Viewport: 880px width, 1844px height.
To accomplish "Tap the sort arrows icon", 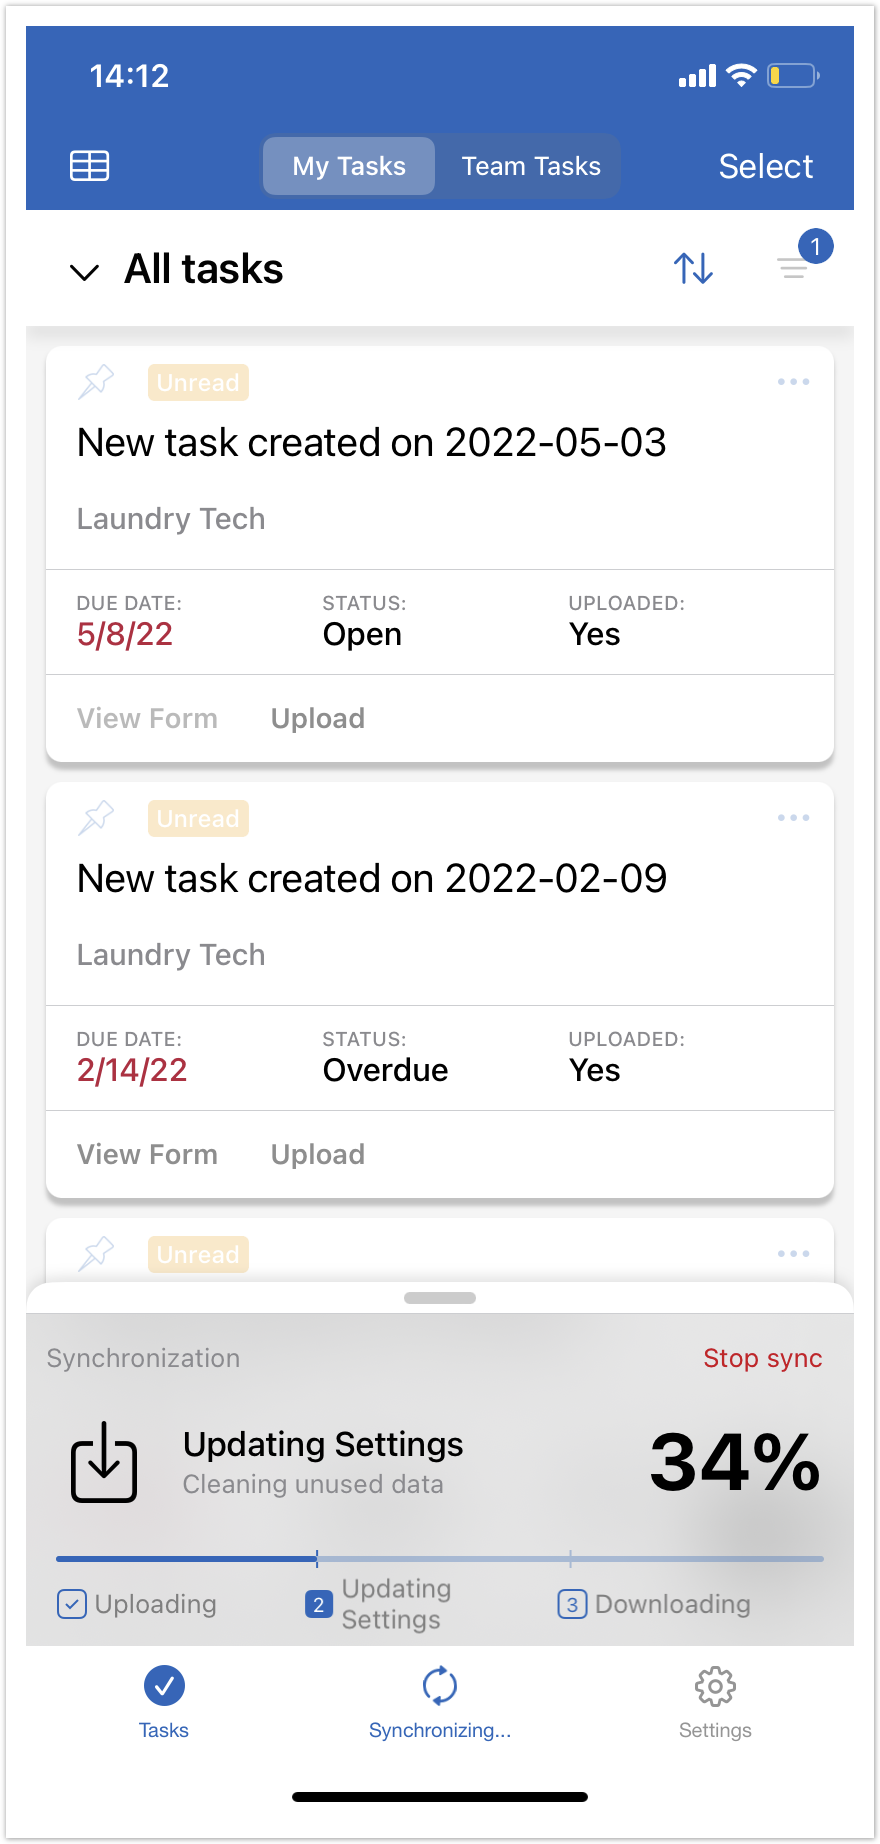I will pyautogui.click(x=693, y=268).
